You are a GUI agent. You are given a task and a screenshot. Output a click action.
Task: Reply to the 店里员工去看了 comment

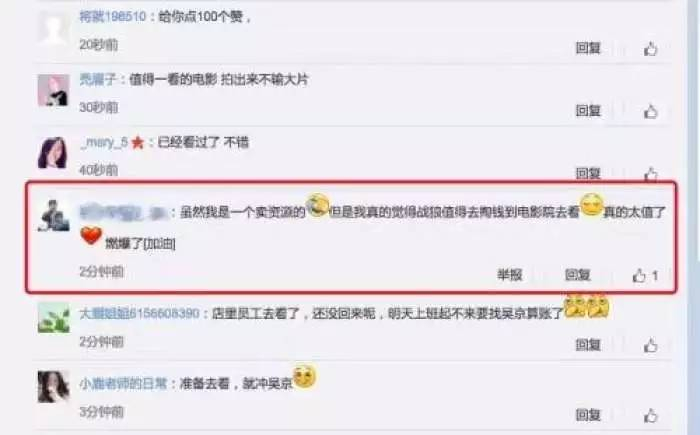pyautogui.click(x=588, y=344)
